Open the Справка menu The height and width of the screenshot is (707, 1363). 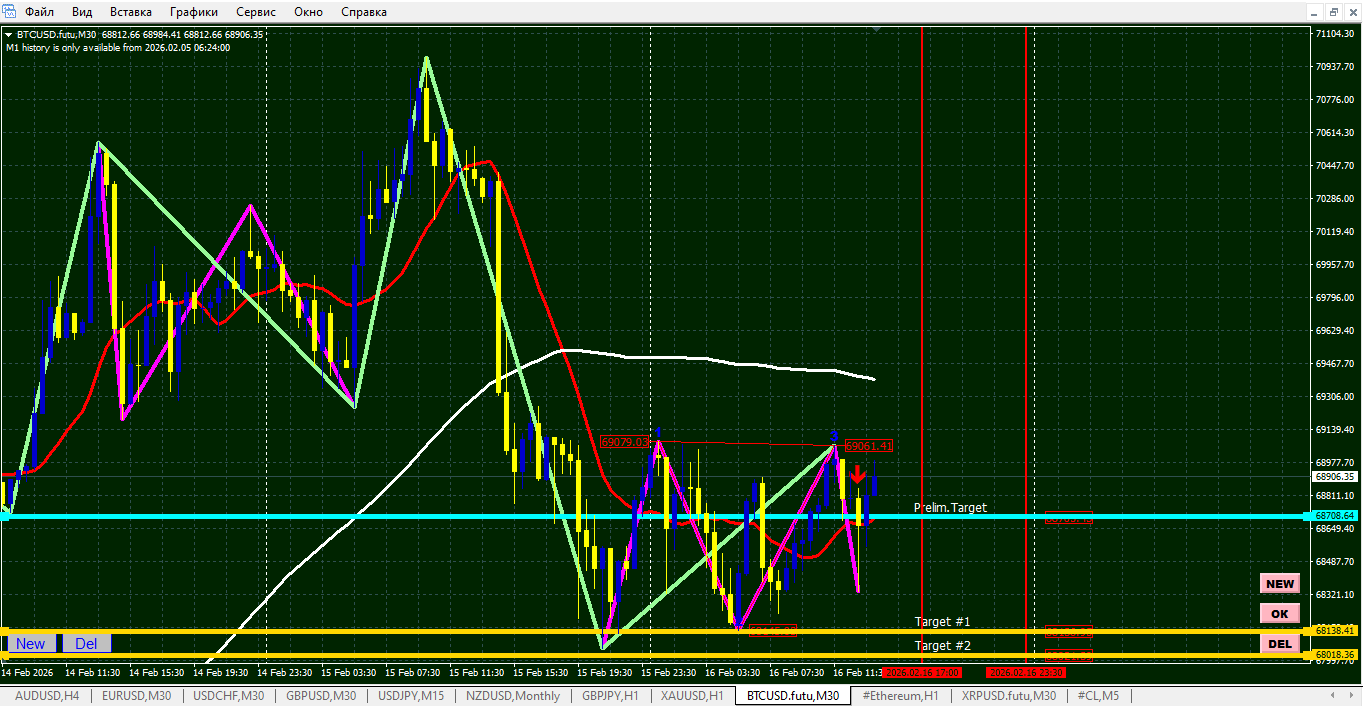tap(364, 12)
